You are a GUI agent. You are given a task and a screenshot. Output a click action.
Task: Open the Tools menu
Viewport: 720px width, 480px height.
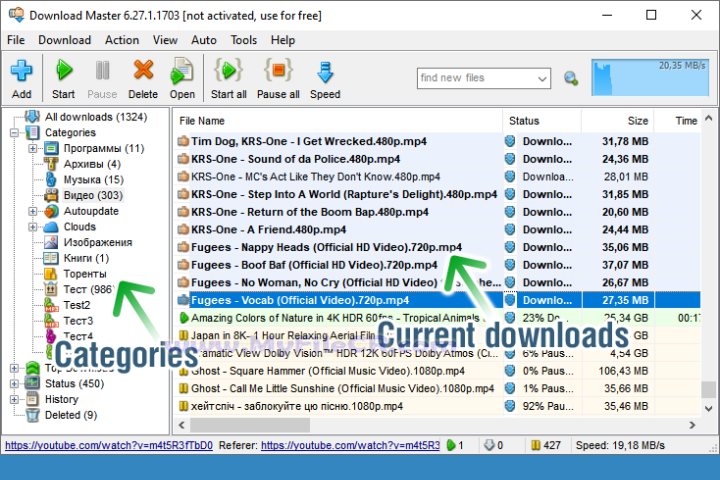(243, 40)
